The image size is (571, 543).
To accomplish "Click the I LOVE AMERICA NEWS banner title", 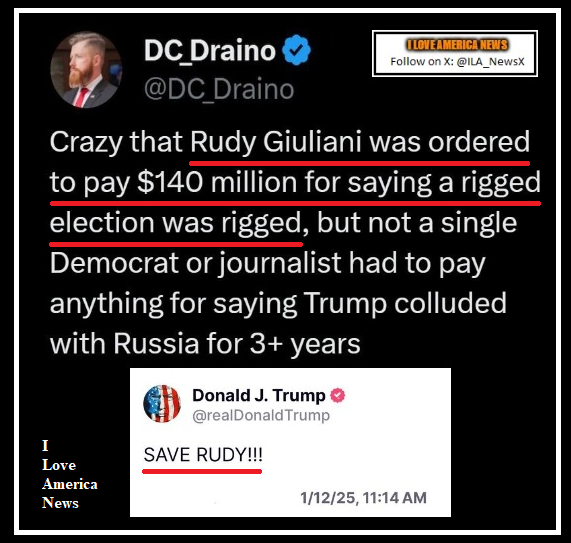I will tap(457, 44).
